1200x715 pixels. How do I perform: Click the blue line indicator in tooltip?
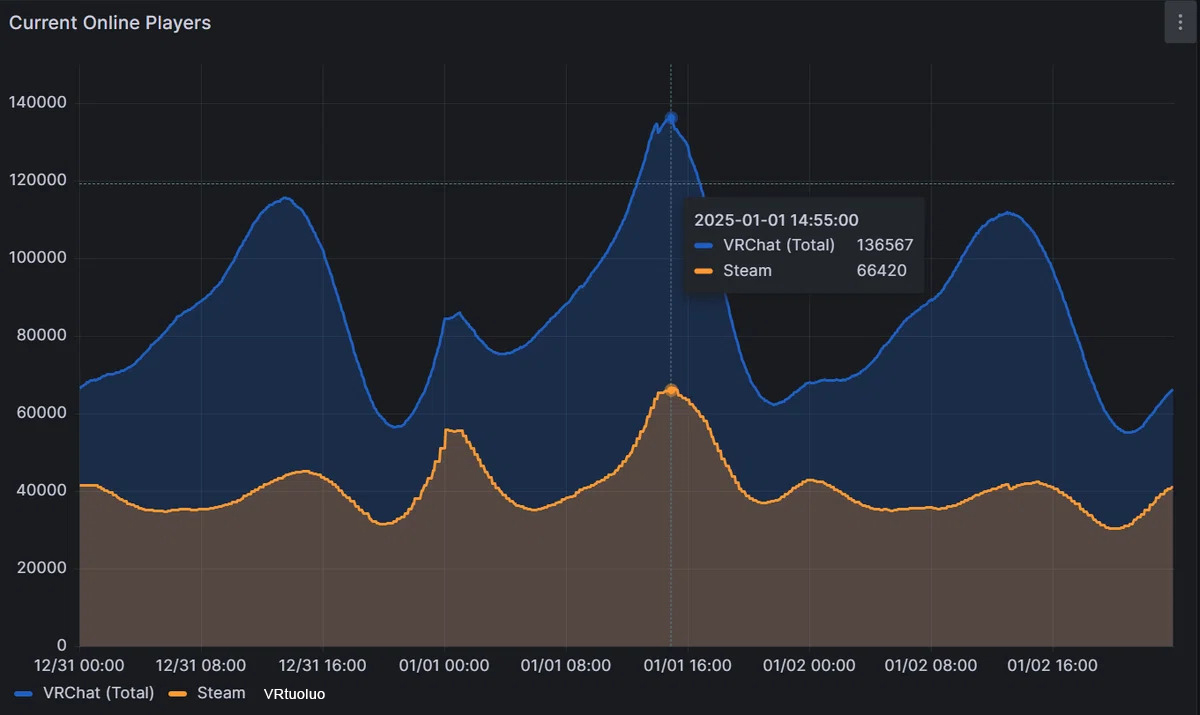tap(704, 245)
